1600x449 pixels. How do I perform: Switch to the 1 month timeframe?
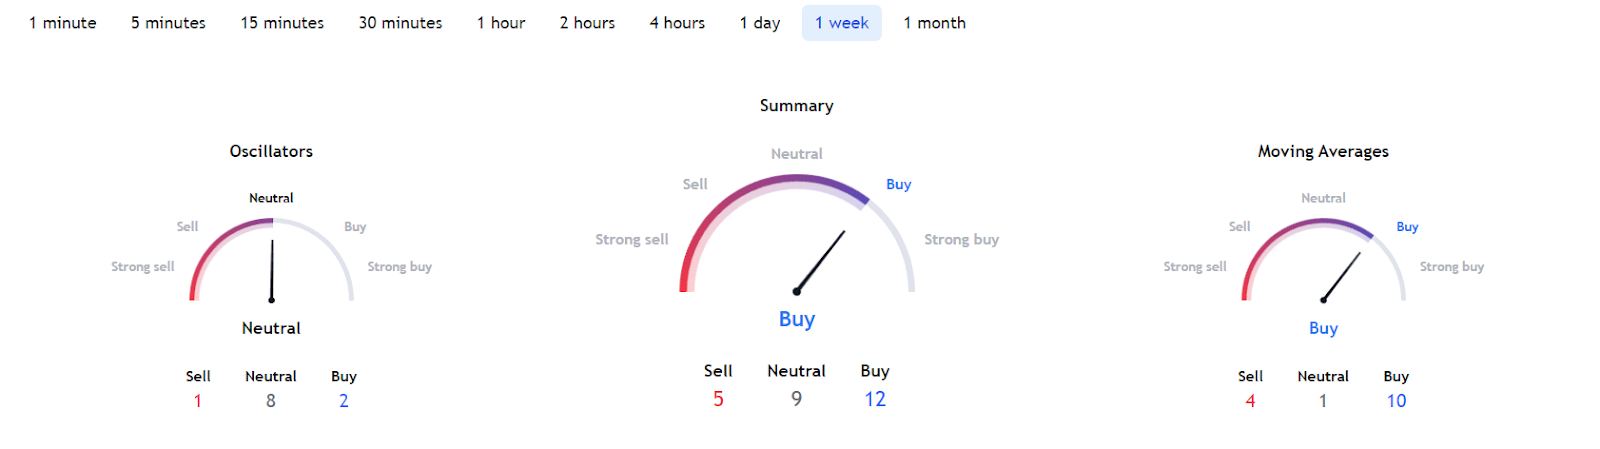935,23
